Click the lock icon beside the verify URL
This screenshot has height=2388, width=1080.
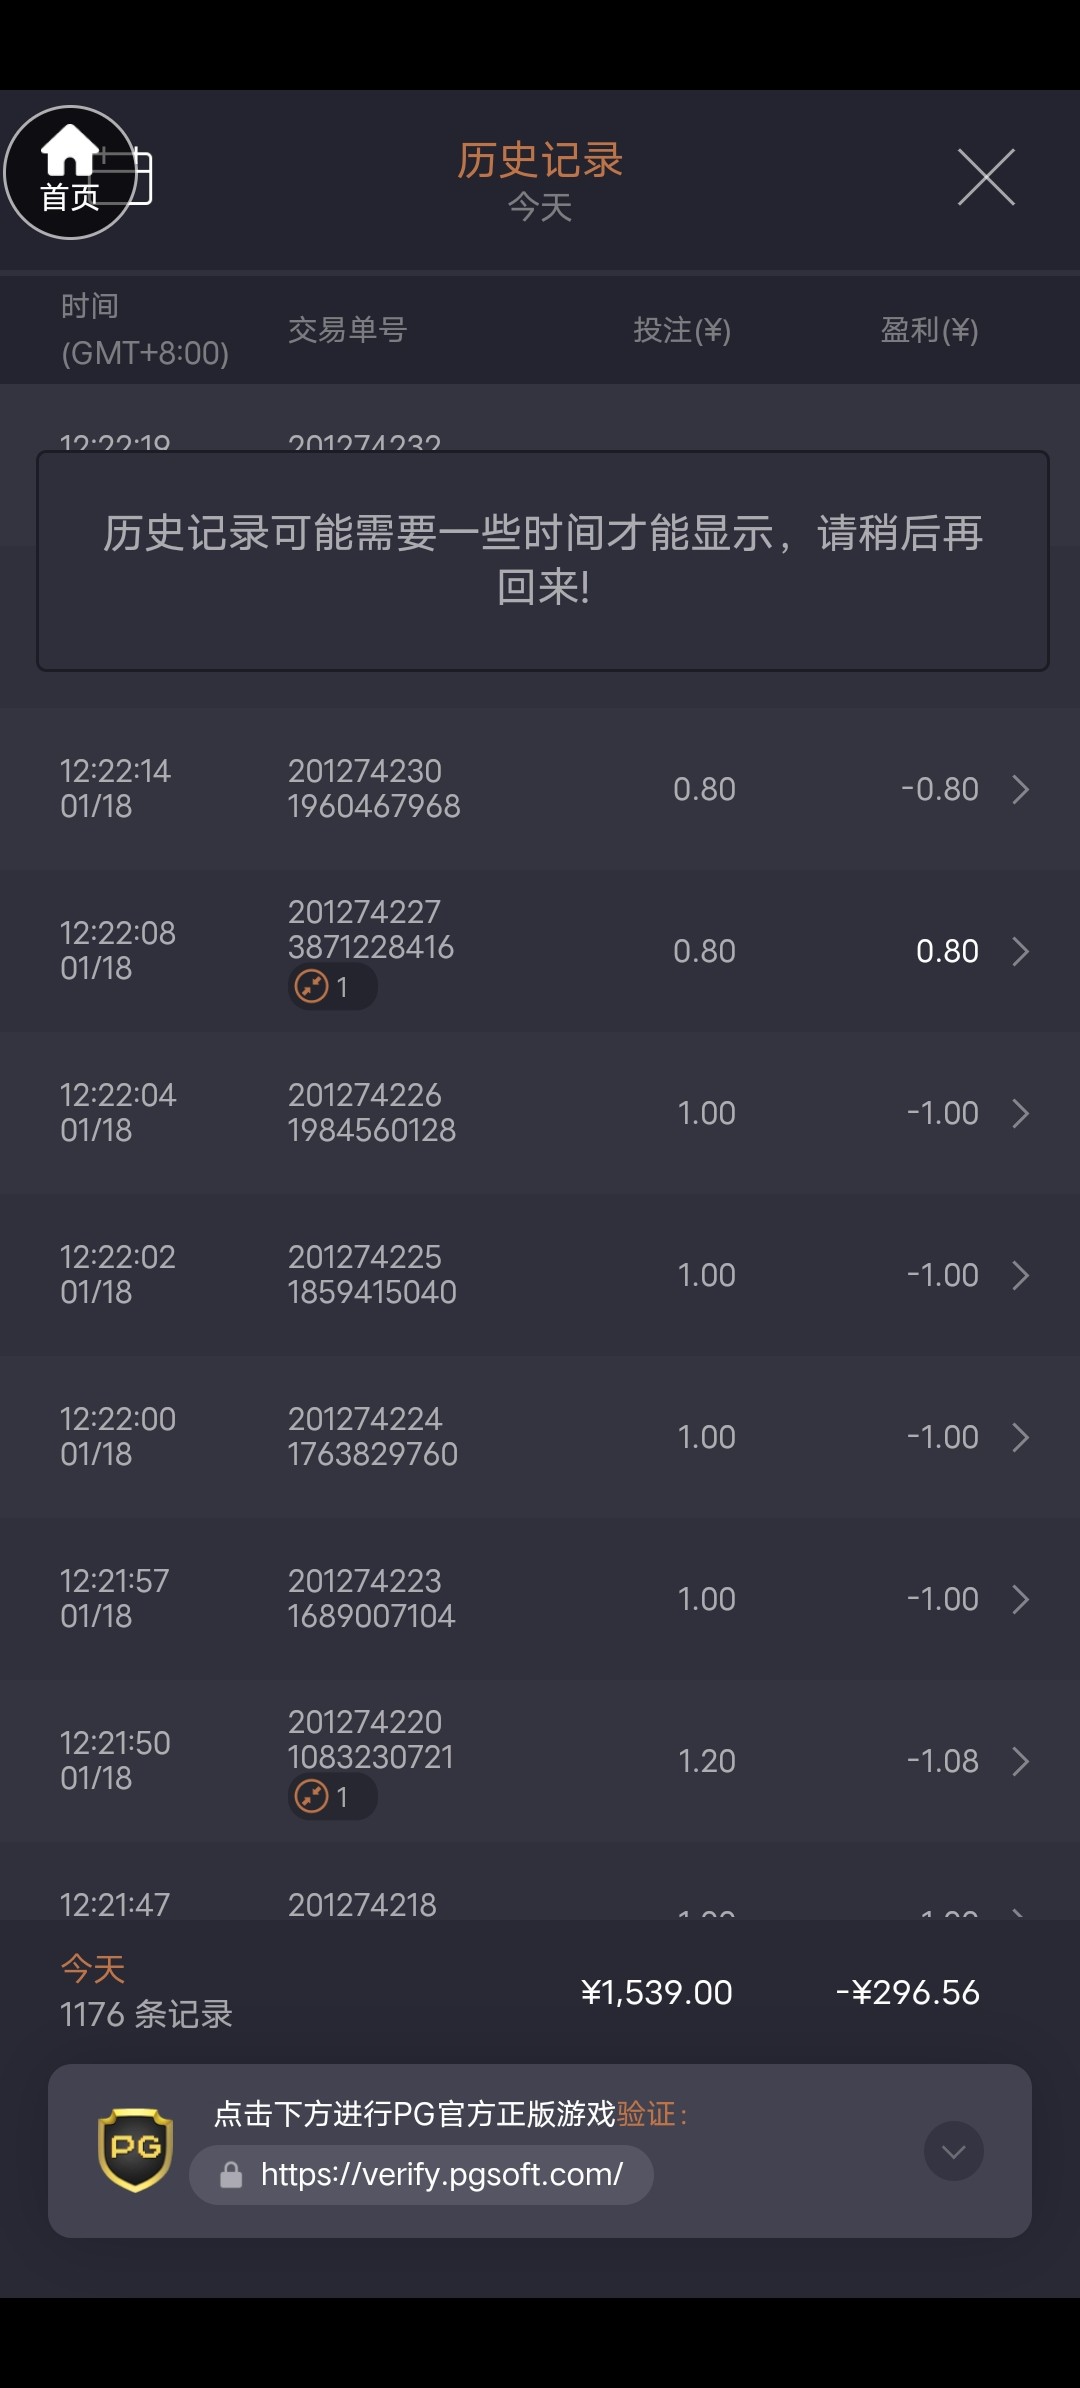click(x=231, y=2175)
